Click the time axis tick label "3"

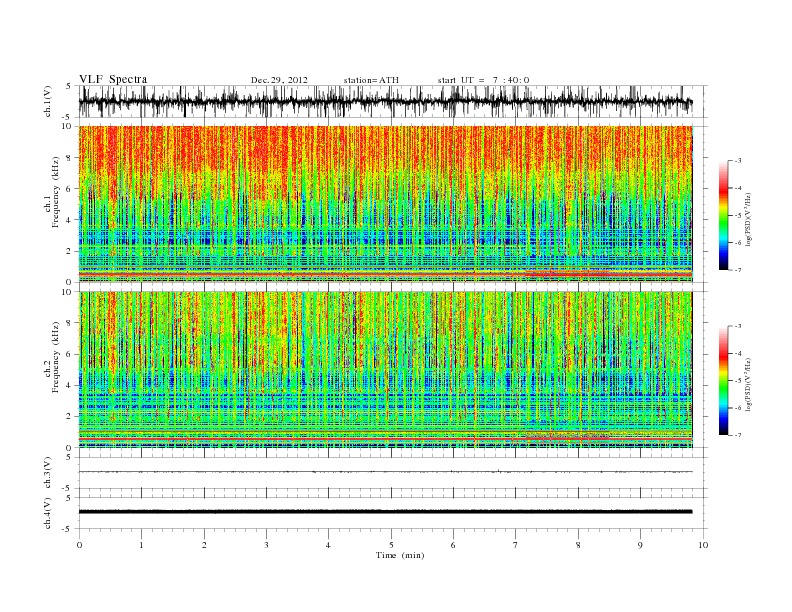click(x=266, y=545)
